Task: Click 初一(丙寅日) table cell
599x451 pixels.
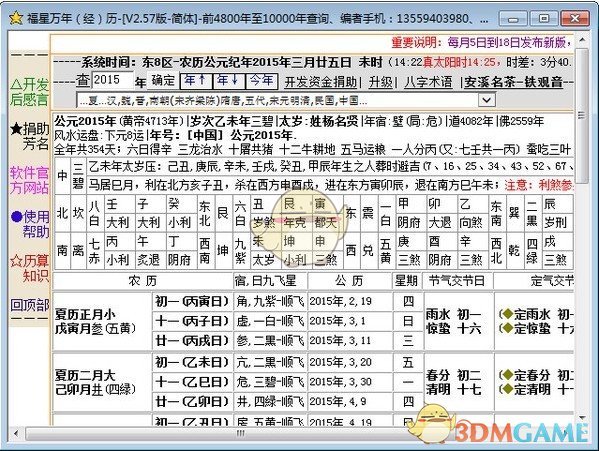Action: [x=192, y=302]
